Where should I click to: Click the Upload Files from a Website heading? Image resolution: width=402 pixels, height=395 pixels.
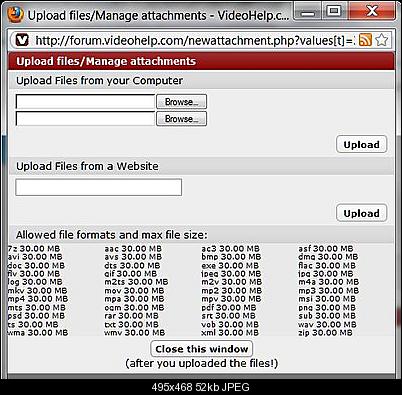pos(87,166)
